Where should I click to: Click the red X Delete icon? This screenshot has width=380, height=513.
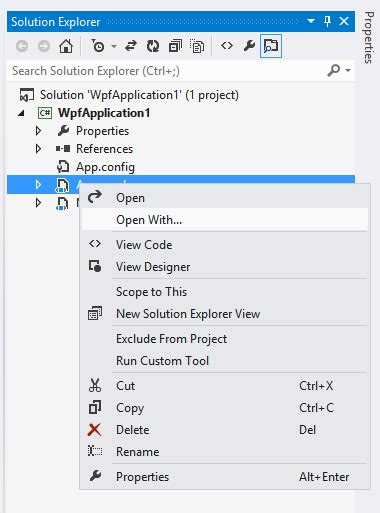[95, 429]
